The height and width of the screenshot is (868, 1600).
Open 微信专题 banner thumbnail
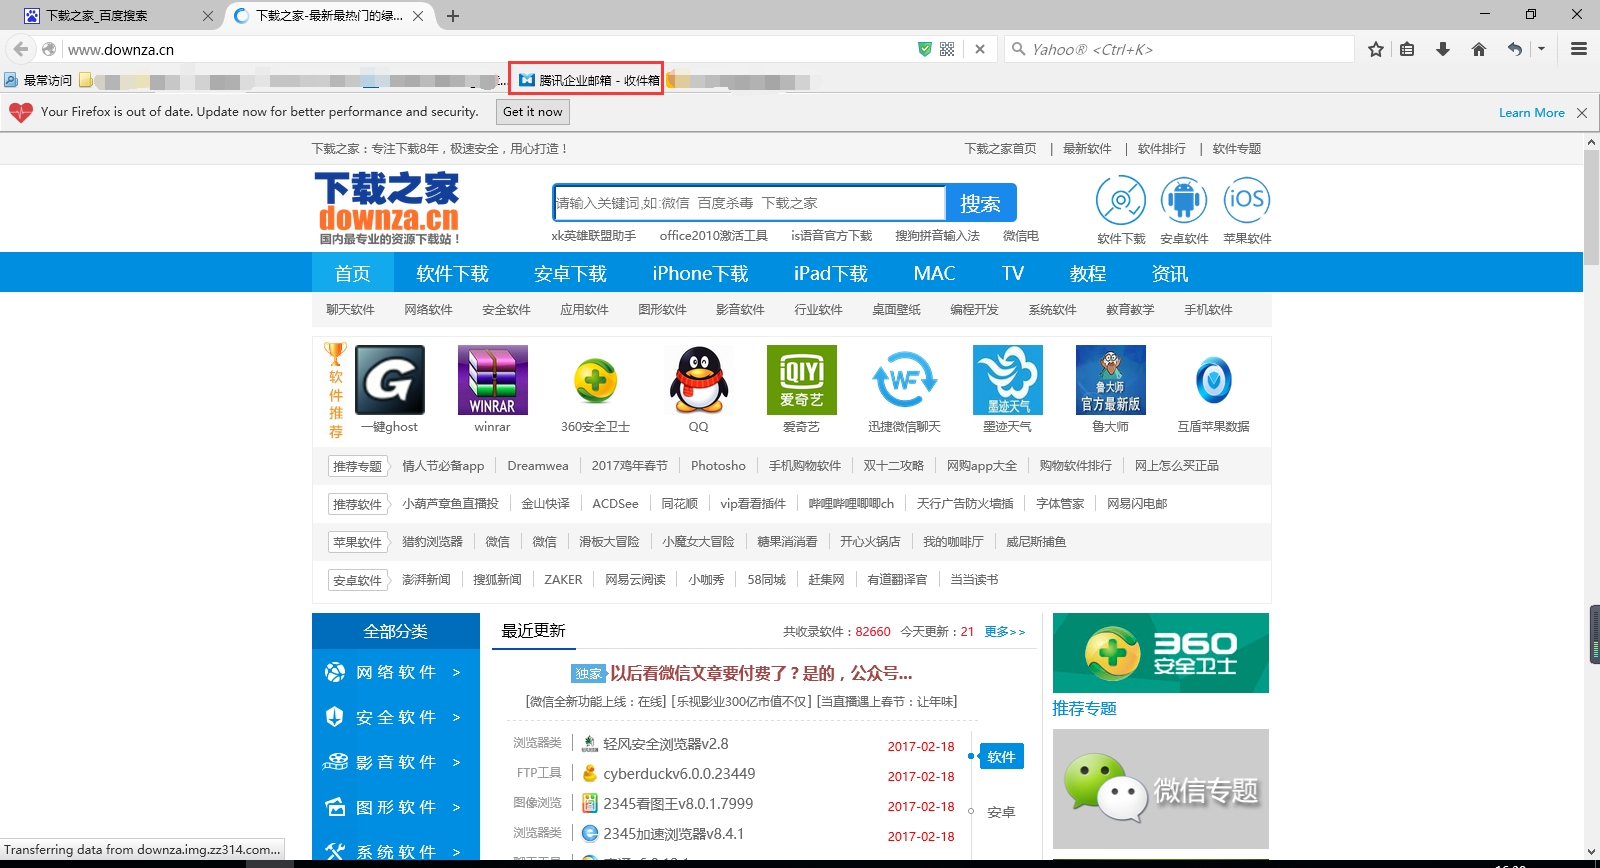pyautogui.click(x=1161, y=789)
